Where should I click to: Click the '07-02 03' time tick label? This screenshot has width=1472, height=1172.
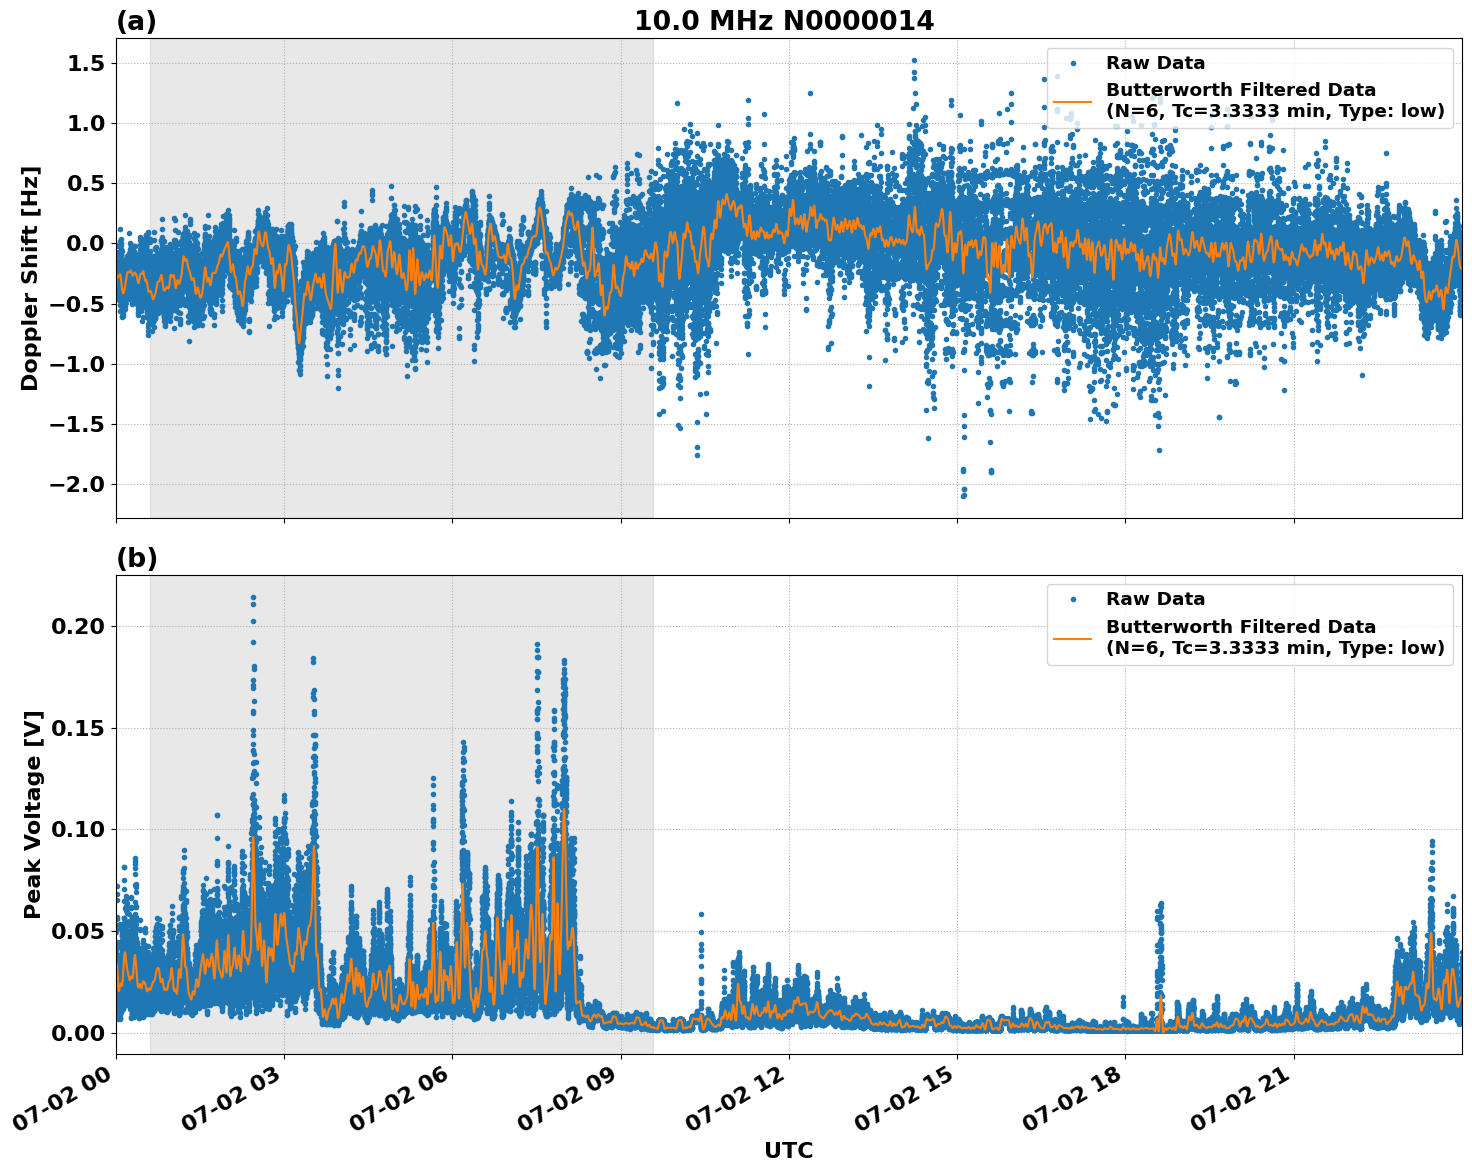pyautogui.click(x=234, y=1100)
